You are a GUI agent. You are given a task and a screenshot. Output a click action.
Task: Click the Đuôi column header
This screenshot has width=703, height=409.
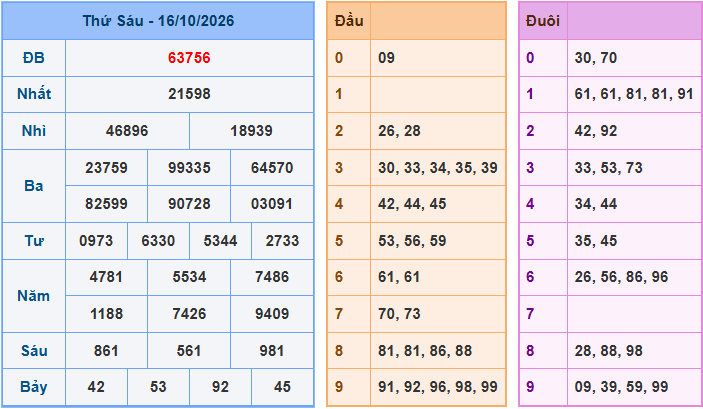[x=543, y=21]
